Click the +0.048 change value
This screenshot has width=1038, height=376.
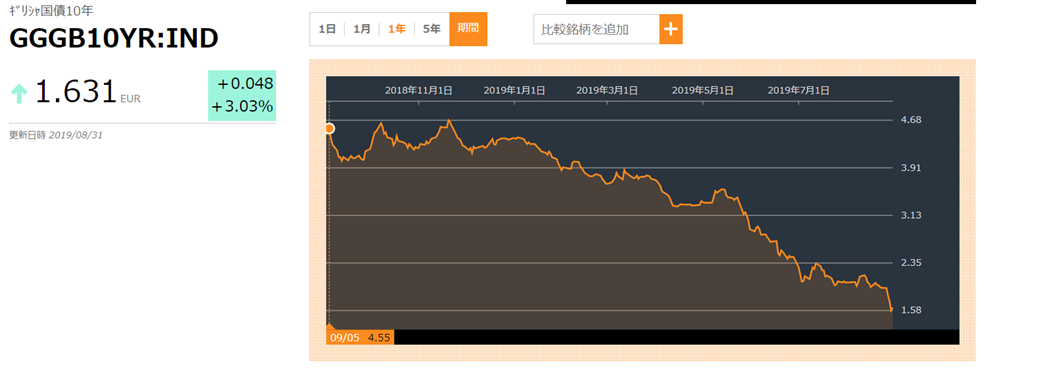pyautogui.click(x=245, y=84)
